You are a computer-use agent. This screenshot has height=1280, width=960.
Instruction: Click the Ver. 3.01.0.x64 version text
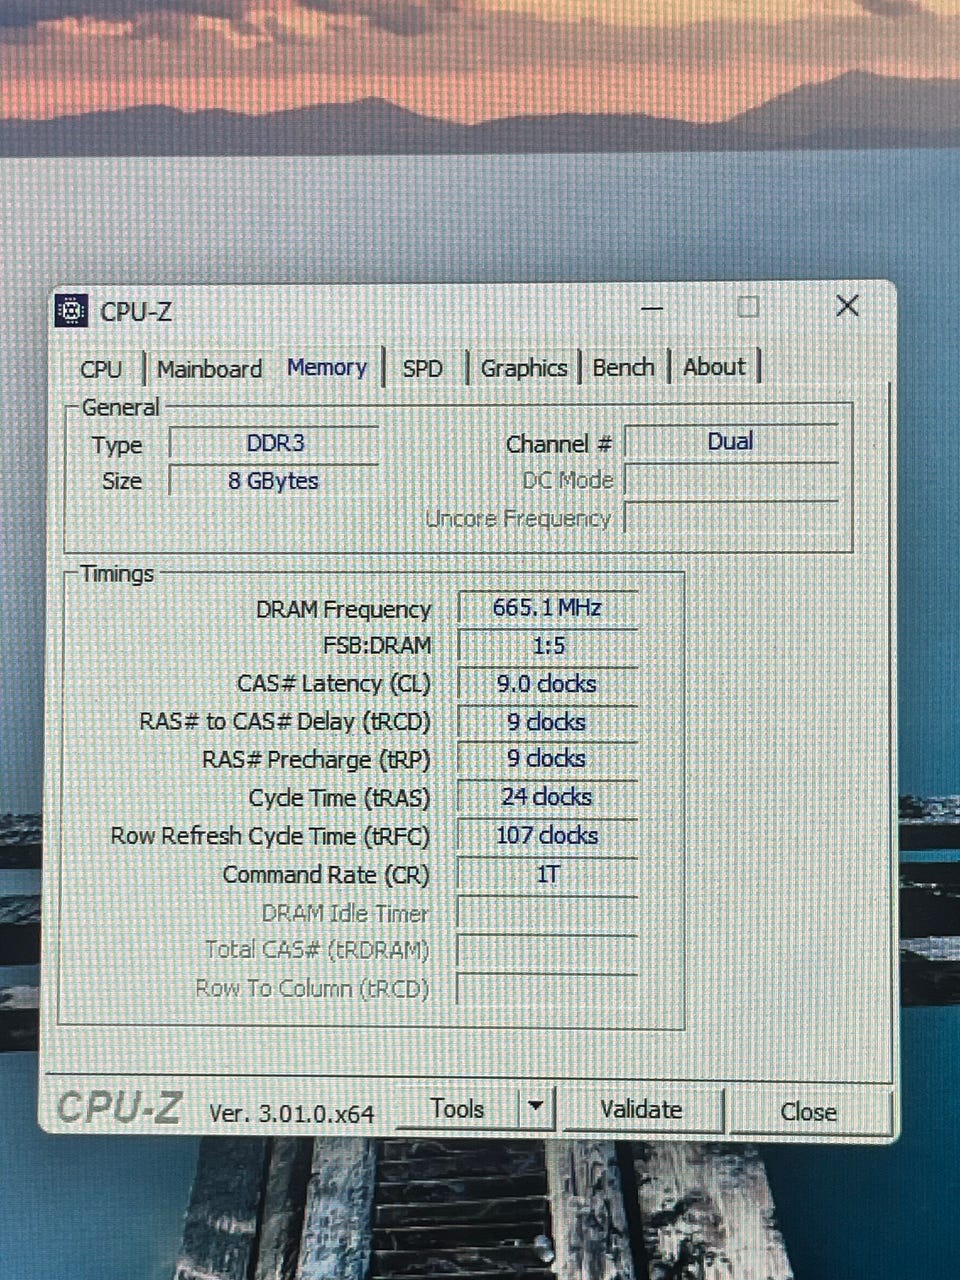292,1114
